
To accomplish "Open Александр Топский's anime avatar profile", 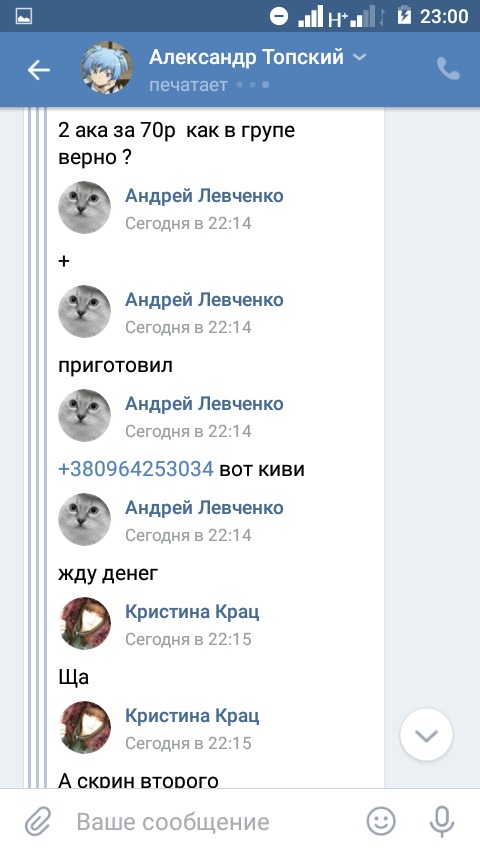I will coord(107,68).
